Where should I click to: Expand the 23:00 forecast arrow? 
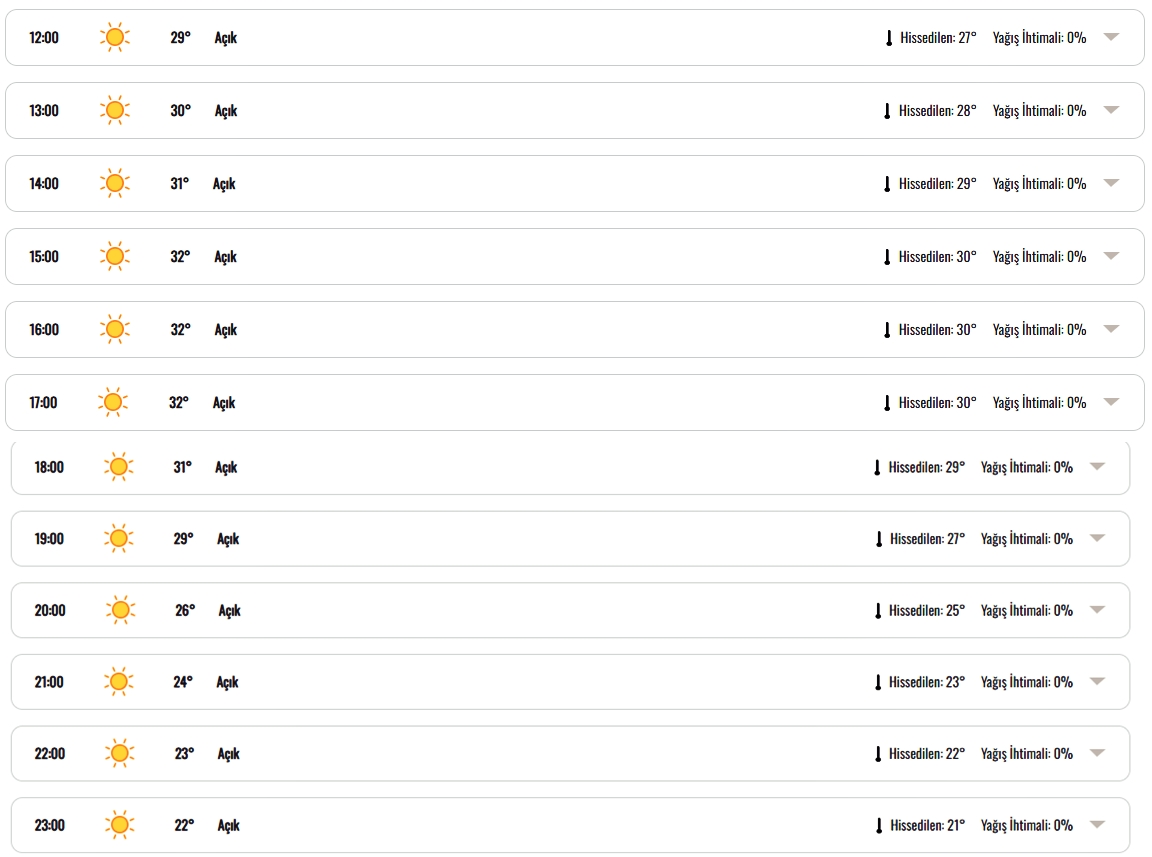click(1098, 825)
